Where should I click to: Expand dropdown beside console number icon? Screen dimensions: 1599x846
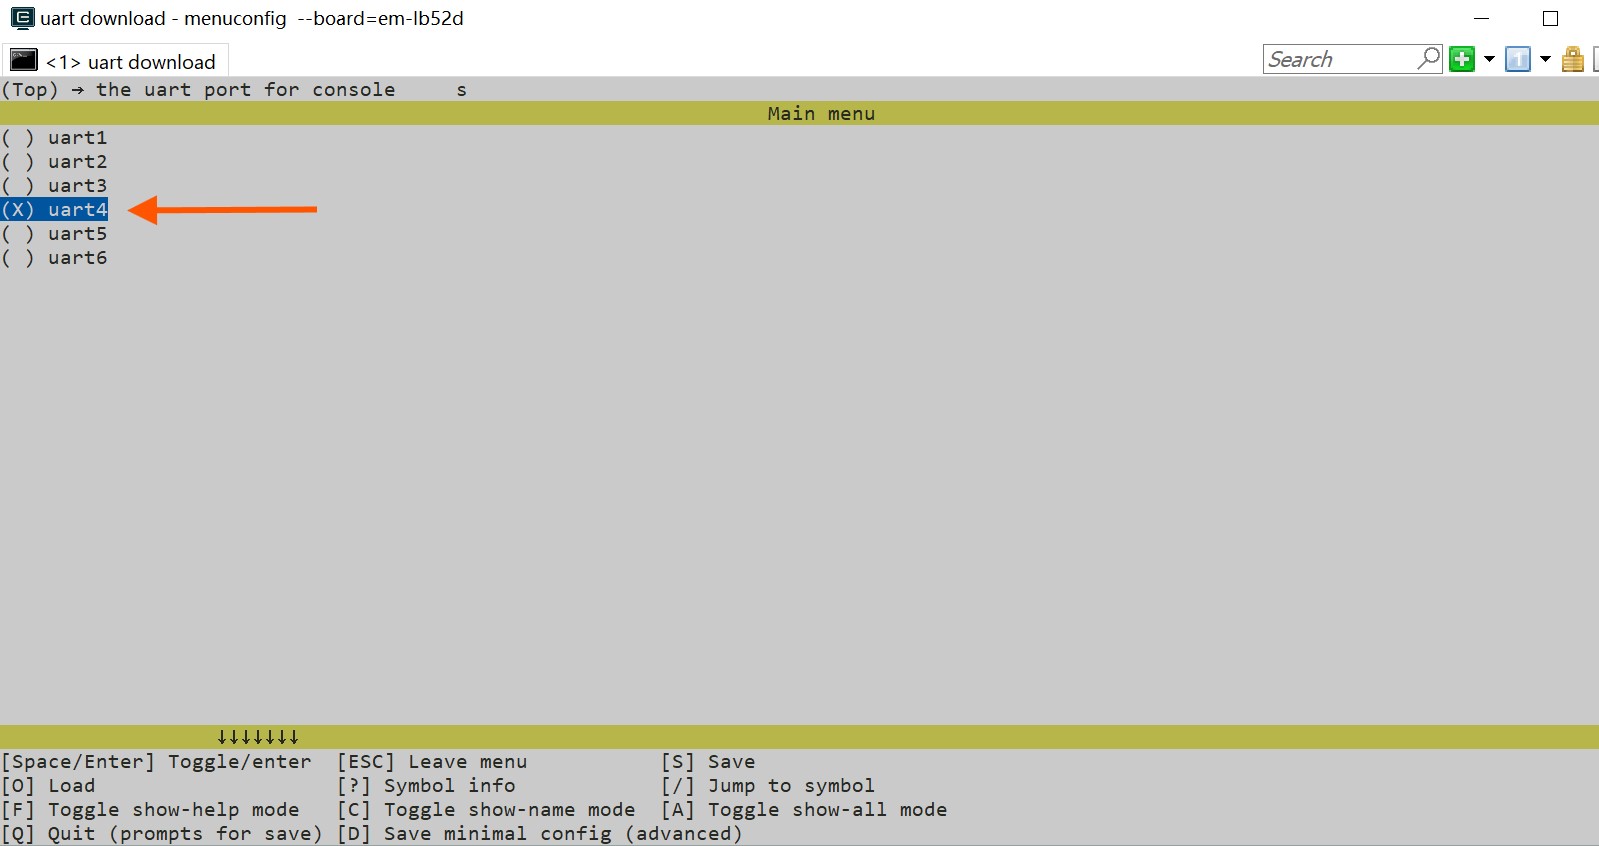1545,59
